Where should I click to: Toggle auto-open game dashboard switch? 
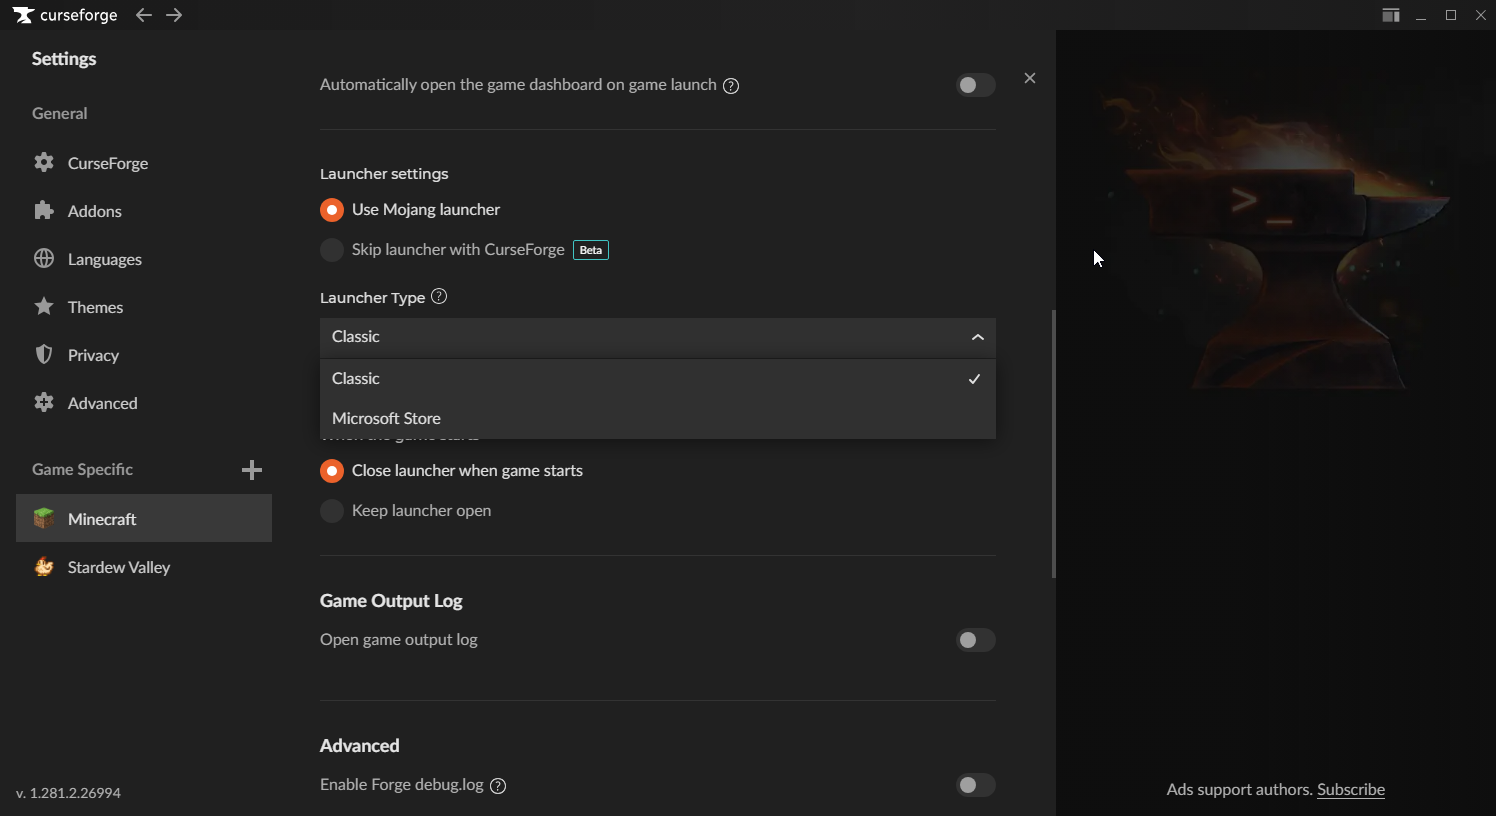975,85
